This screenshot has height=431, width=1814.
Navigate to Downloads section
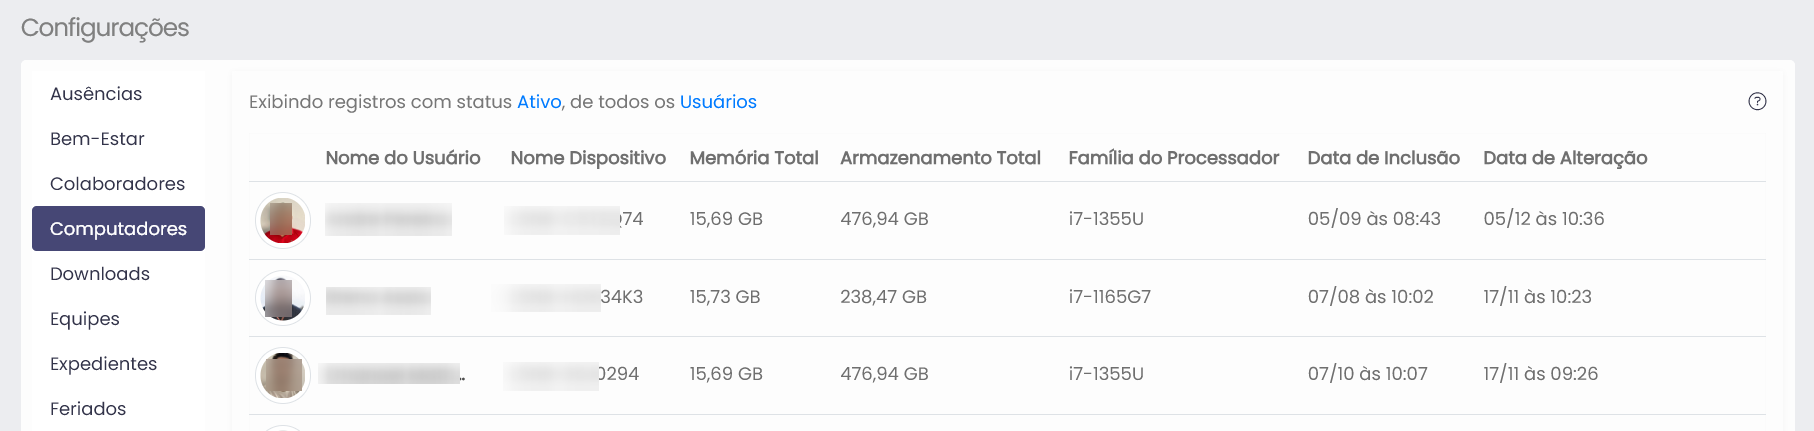point(100,274)
